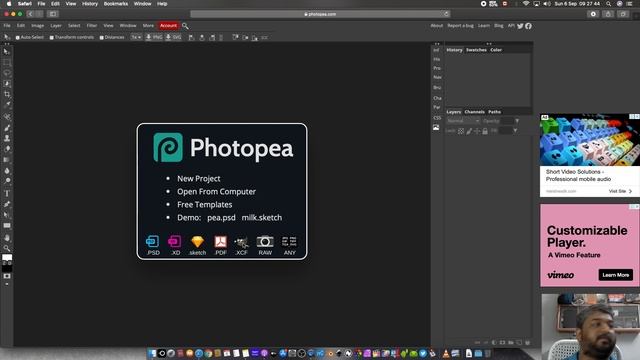Select the Hand tool
The image size is (640, 360).
(x=7, y=238)
